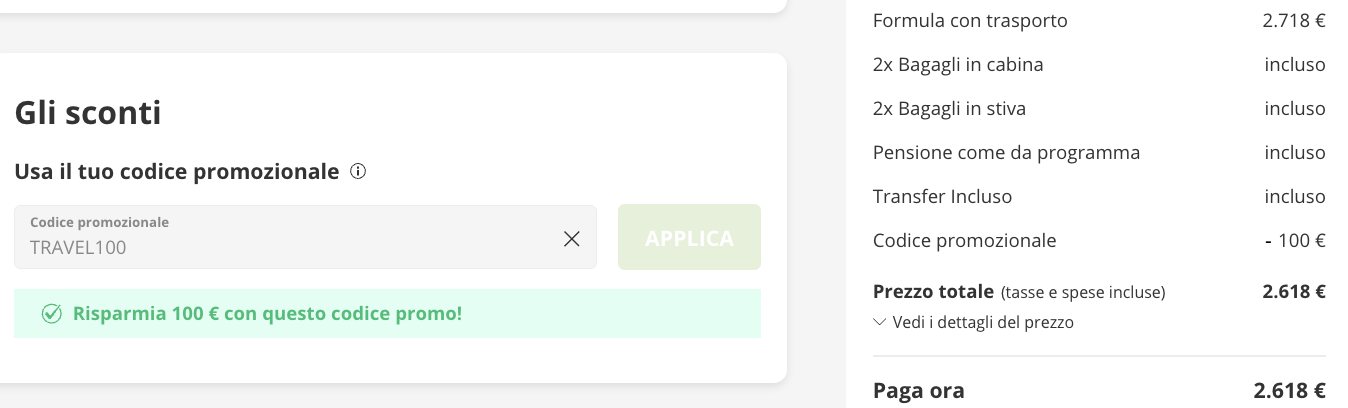Click the 'Paga ora' 2.618 € amount
Viewport: 1348px width, 408px height.
(1290, 390)
